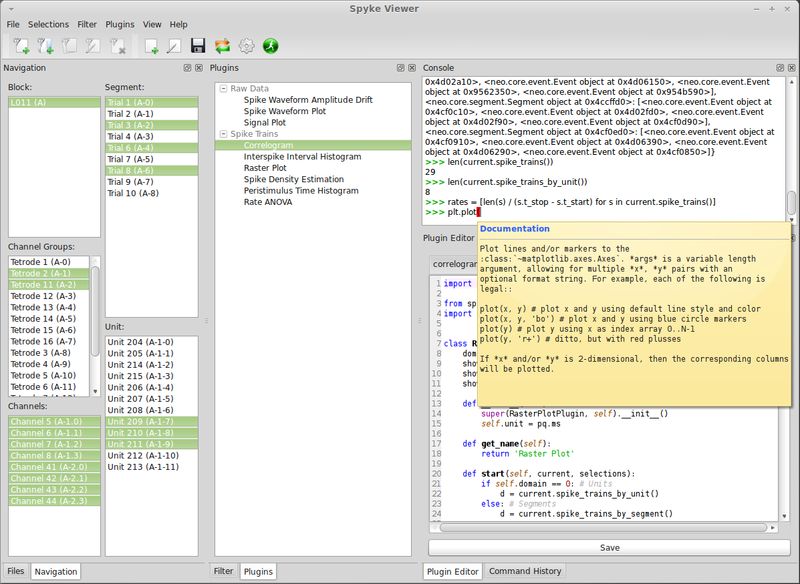Select the Raster Plot plugin

(x=265, y=168)
